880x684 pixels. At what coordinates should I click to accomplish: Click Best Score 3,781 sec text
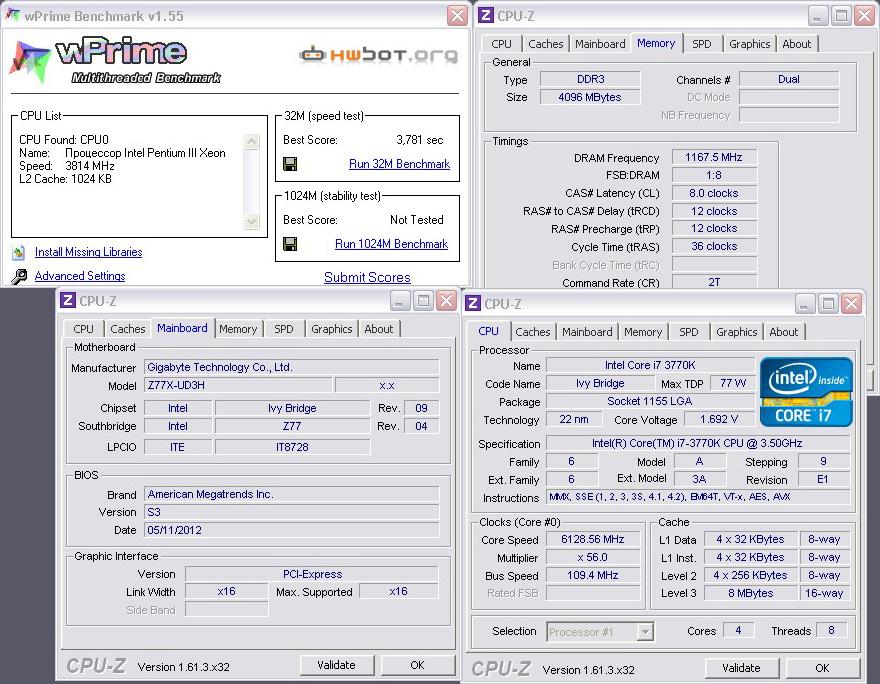coord(420,140)
